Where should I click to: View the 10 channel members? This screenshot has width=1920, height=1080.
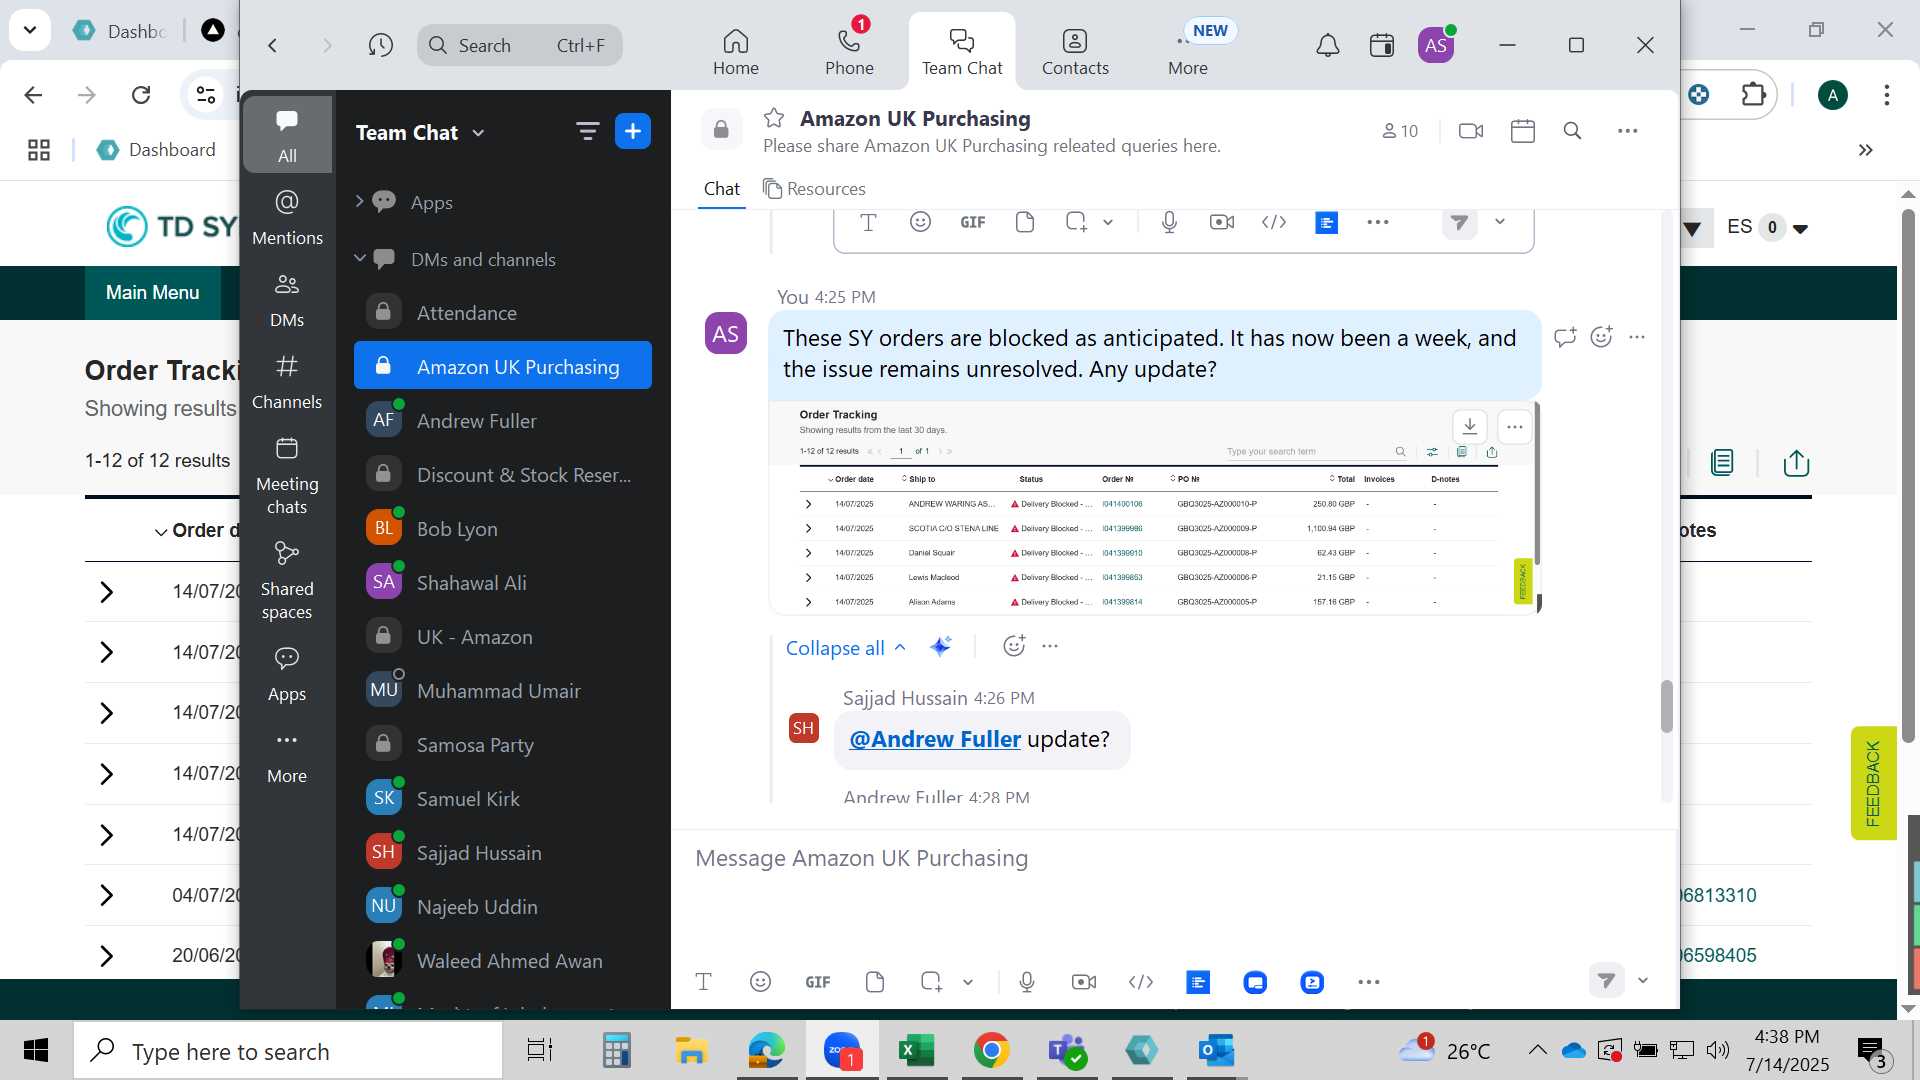[1400, 131]
